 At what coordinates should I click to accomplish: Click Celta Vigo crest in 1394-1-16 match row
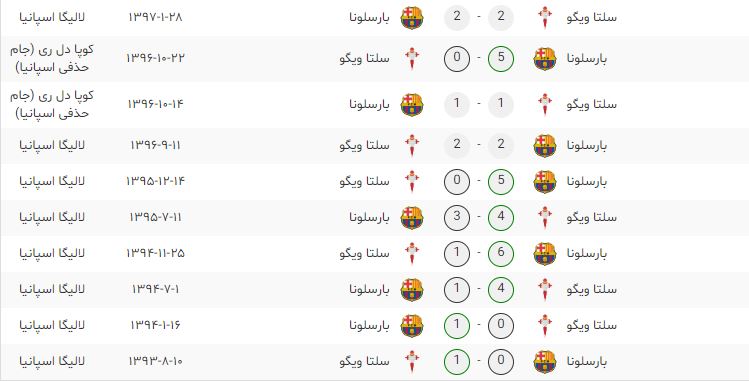[x=545, y=326]
